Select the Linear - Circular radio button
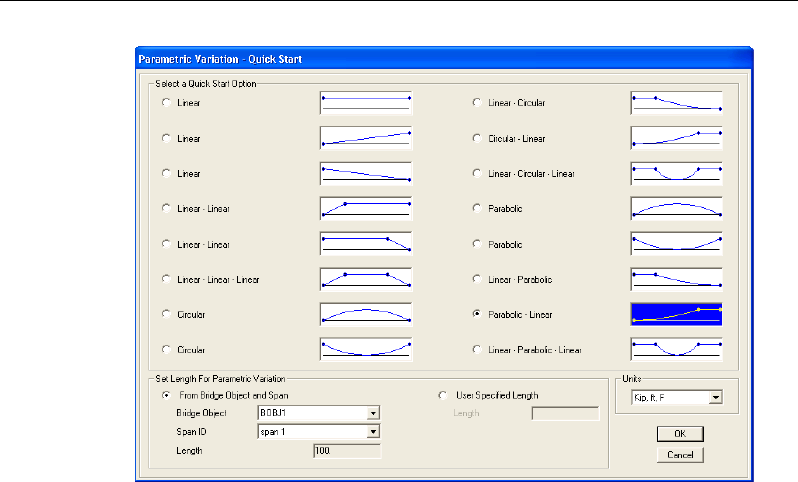This screenshot has width=798, height=482. [477, 103]
